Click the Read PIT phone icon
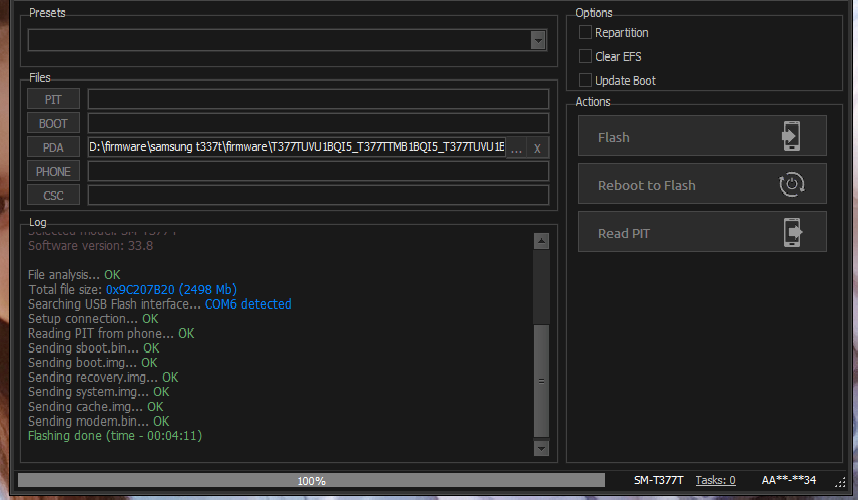858x500 pixels. [x=792, y=232]
